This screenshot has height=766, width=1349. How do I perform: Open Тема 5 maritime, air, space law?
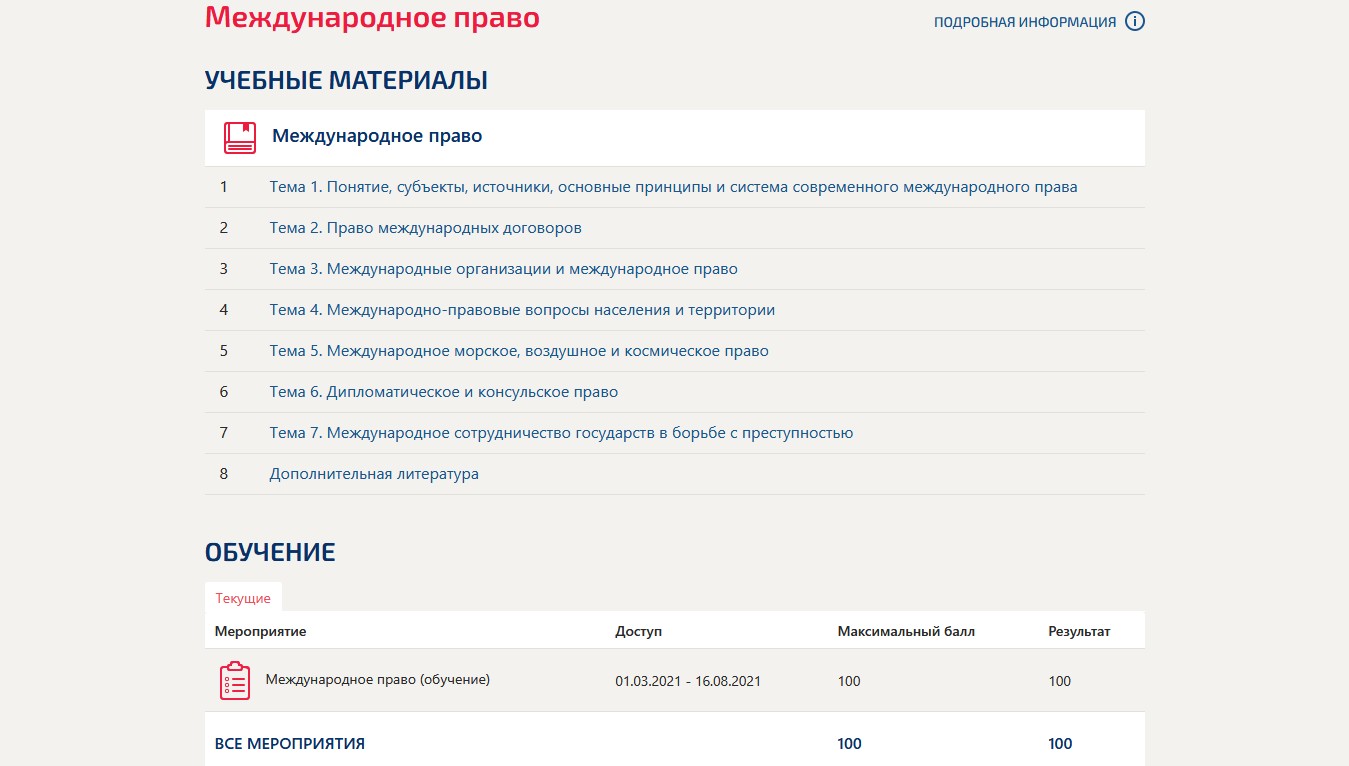click(519, 351)
